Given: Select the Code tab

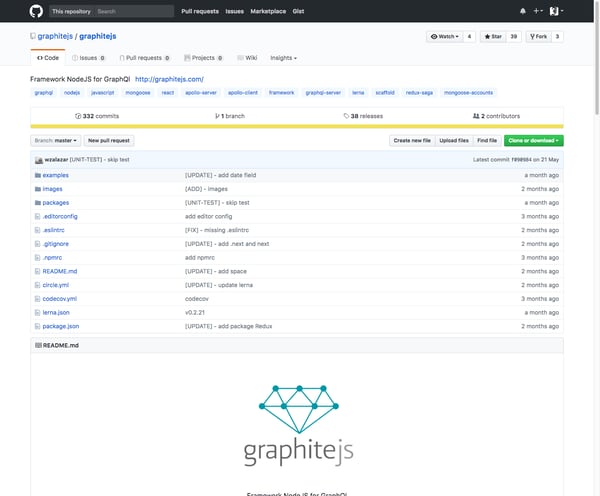Looking at the screenshot, I should click(48, 58).
